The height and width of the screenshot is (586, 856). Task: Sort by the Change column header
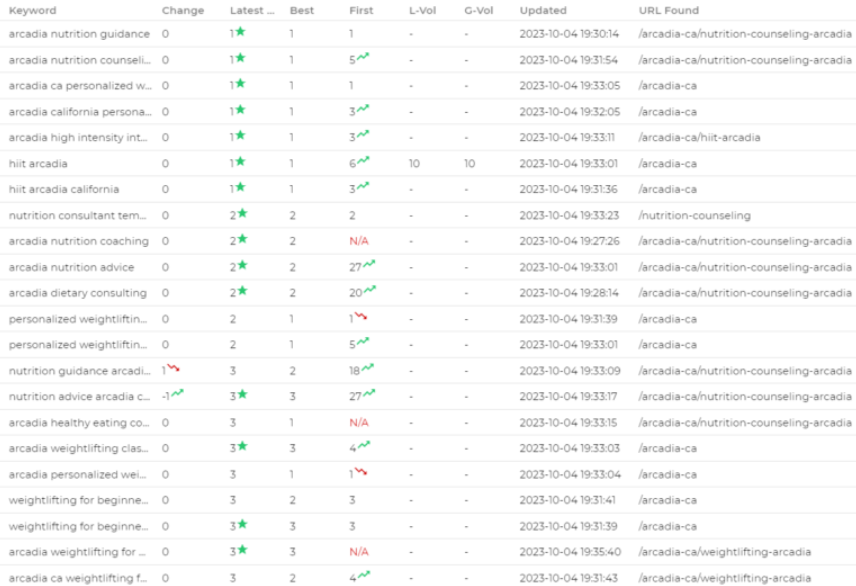point(182,10)
